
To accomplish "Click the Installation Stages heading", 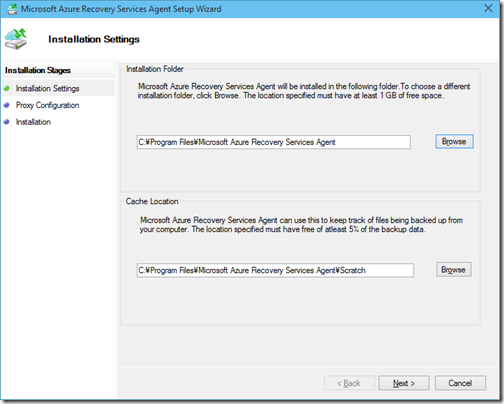I will (38, 70).
